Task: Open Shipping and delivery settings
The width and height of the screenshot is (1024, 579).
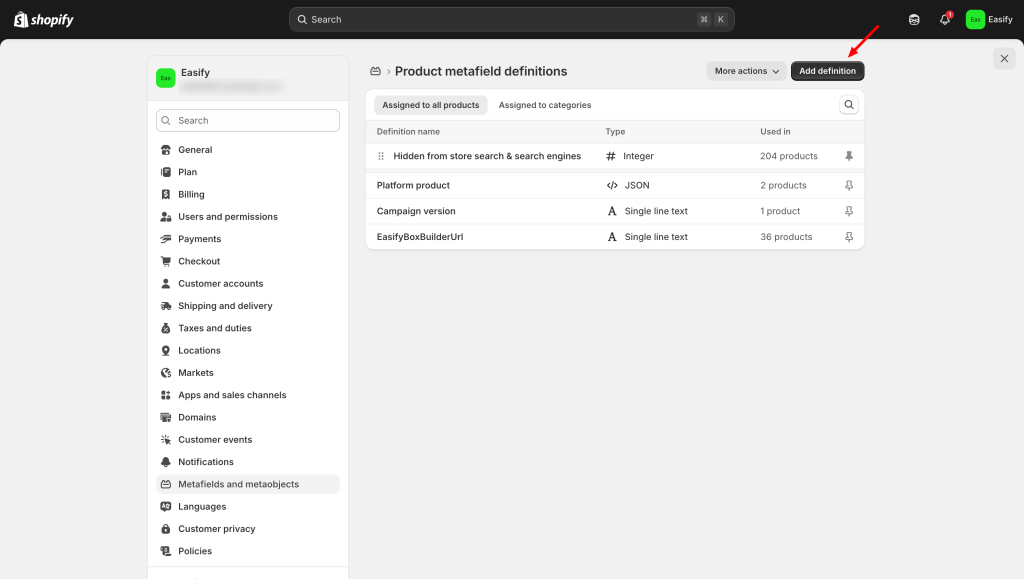Action: (x=225, y=306)
